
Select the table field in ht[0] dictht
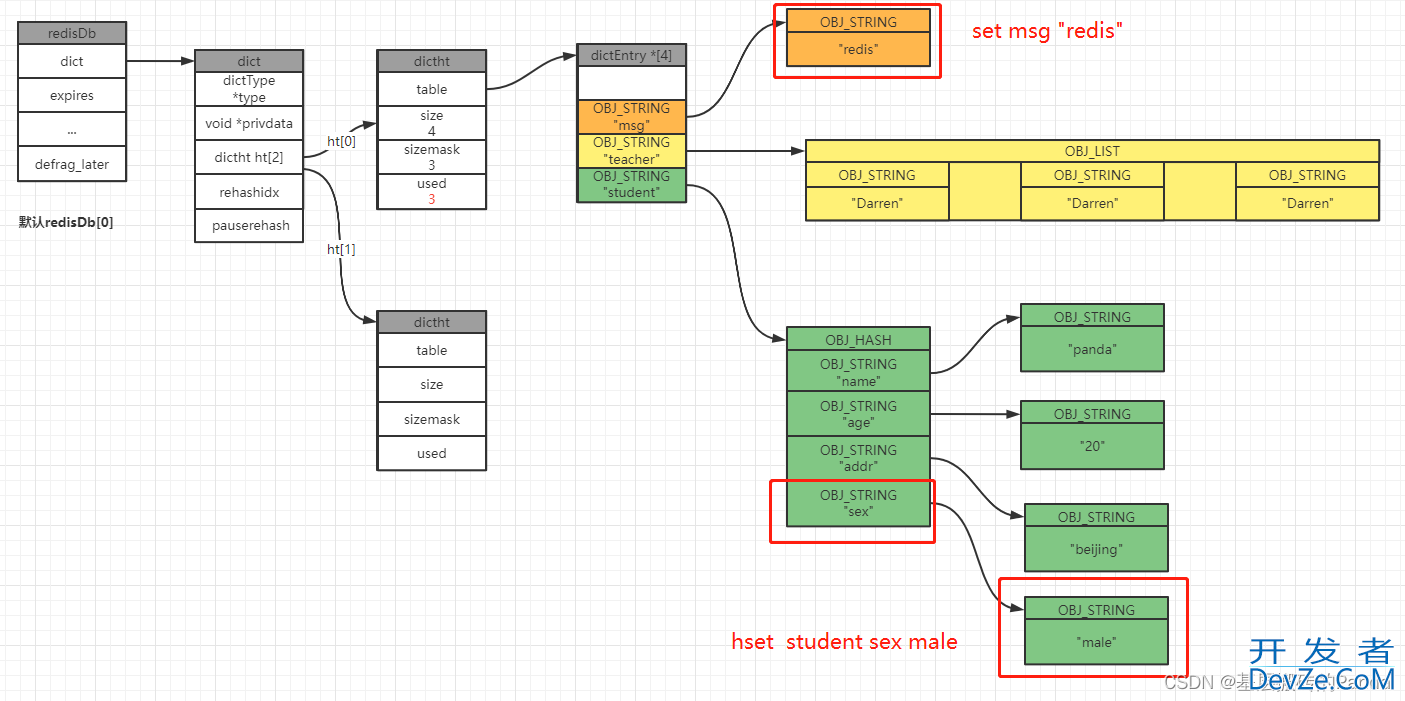(x=431, y=89)
